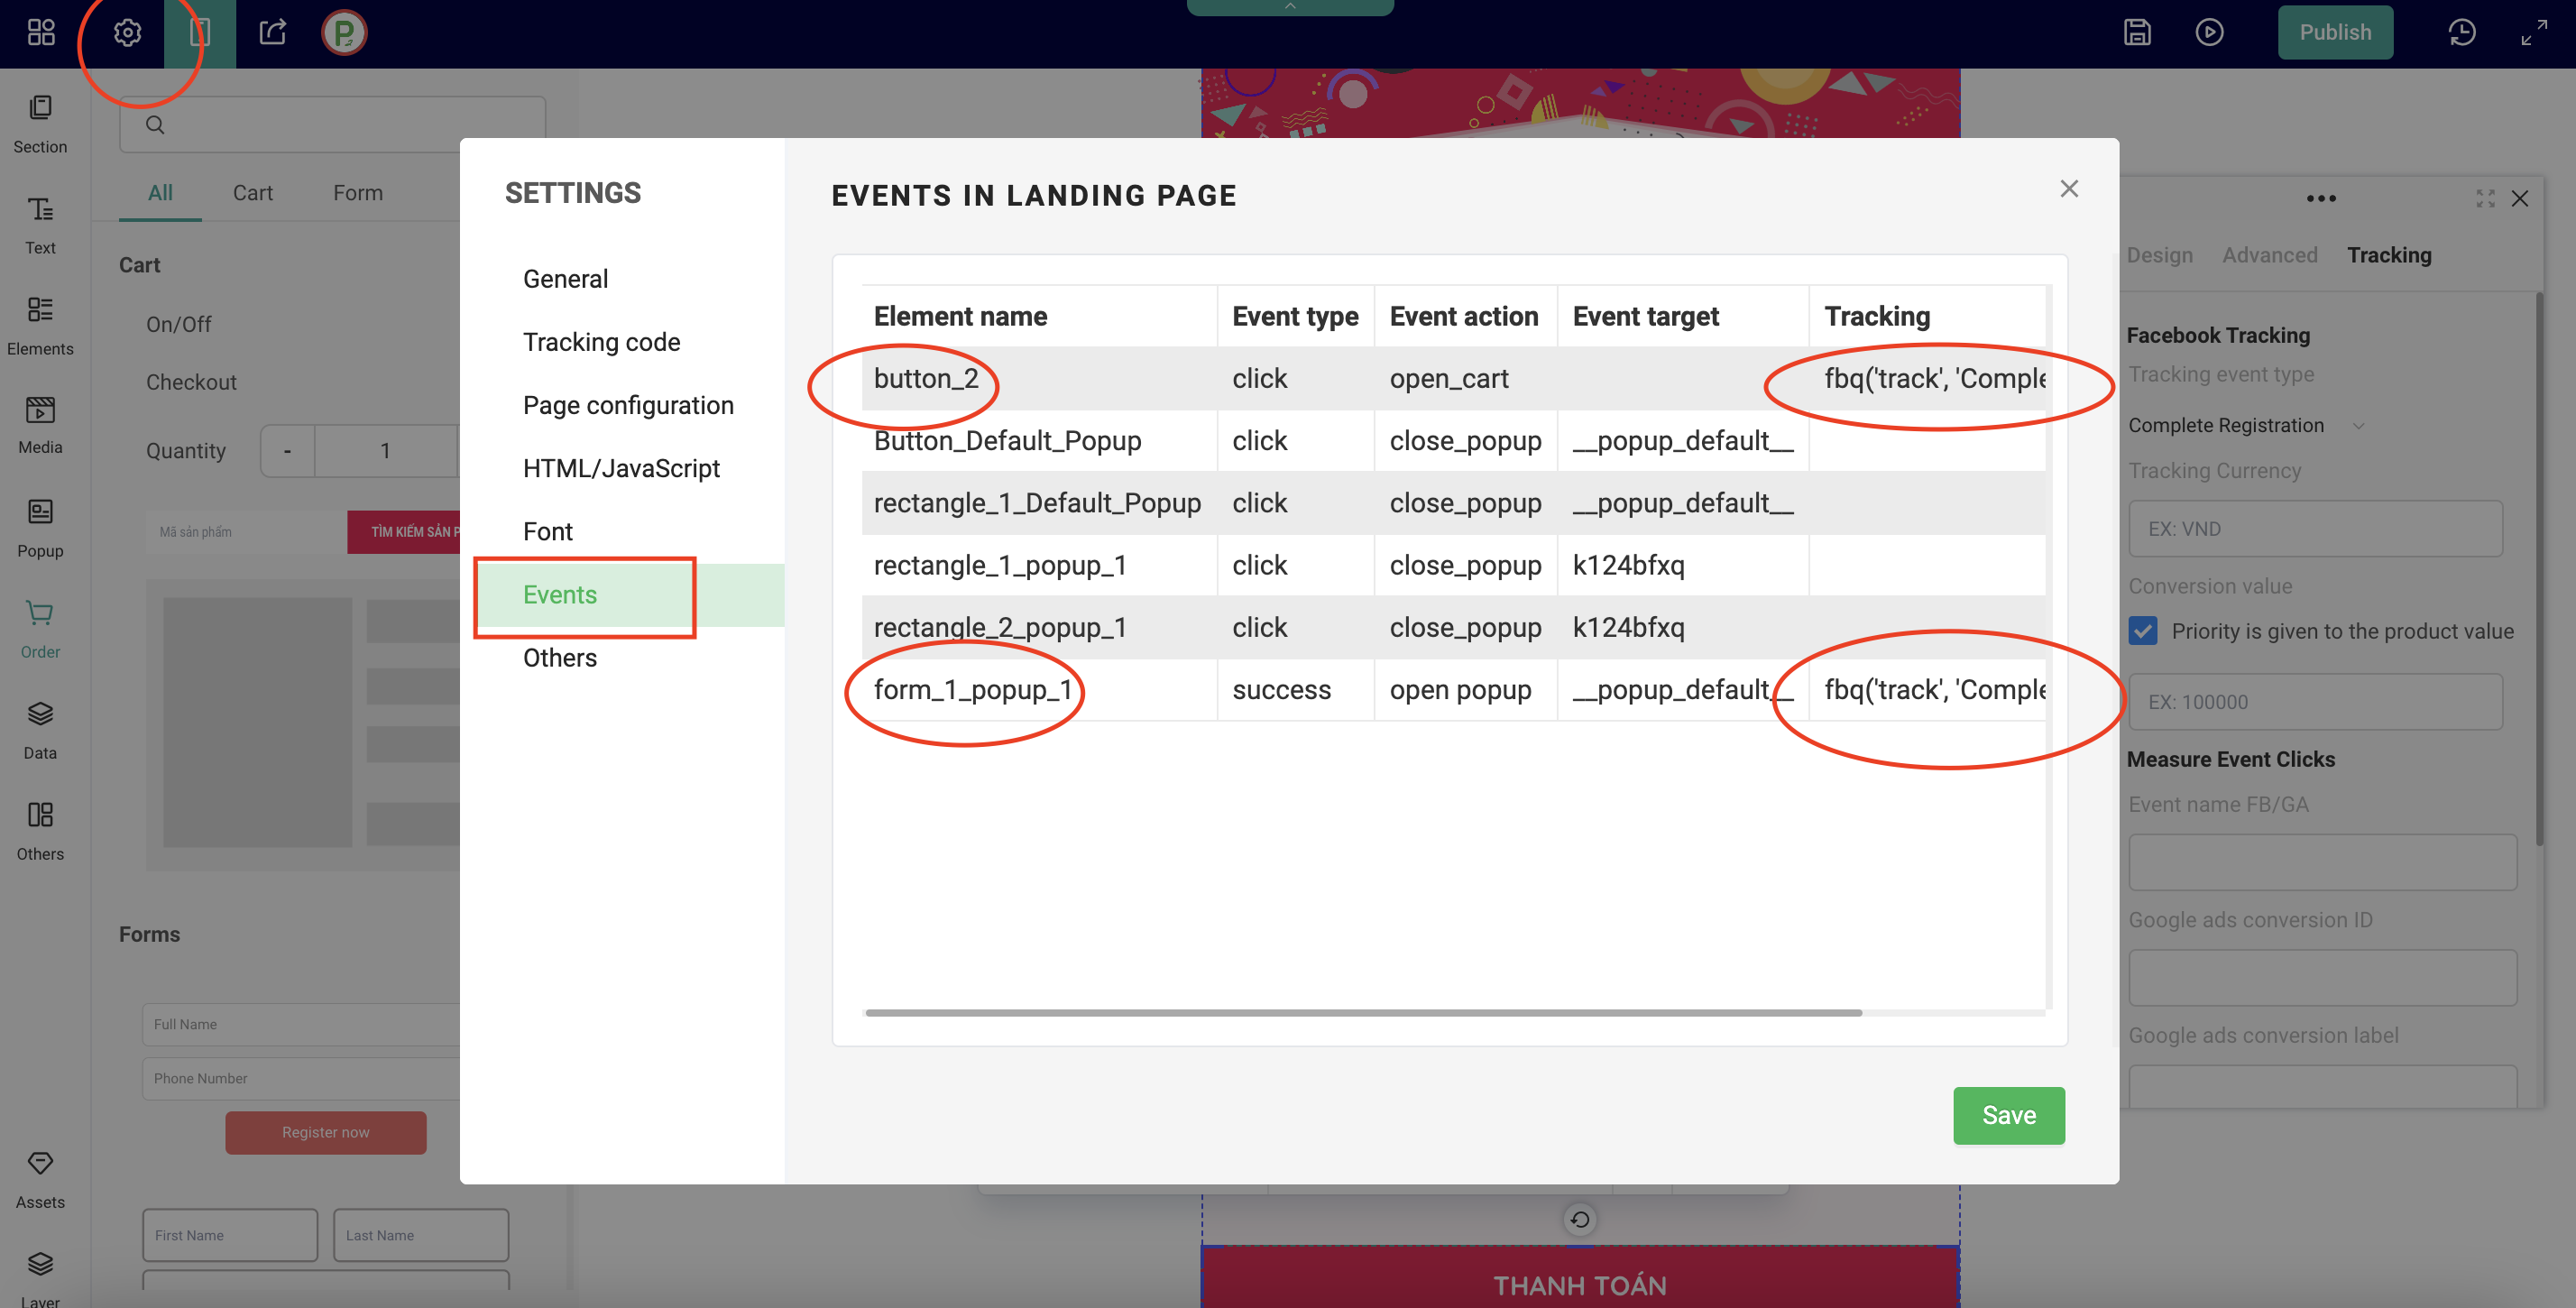Open the Section tool in sidebar
This screenshot has height=1308, width=2576.
click(40, 124)
